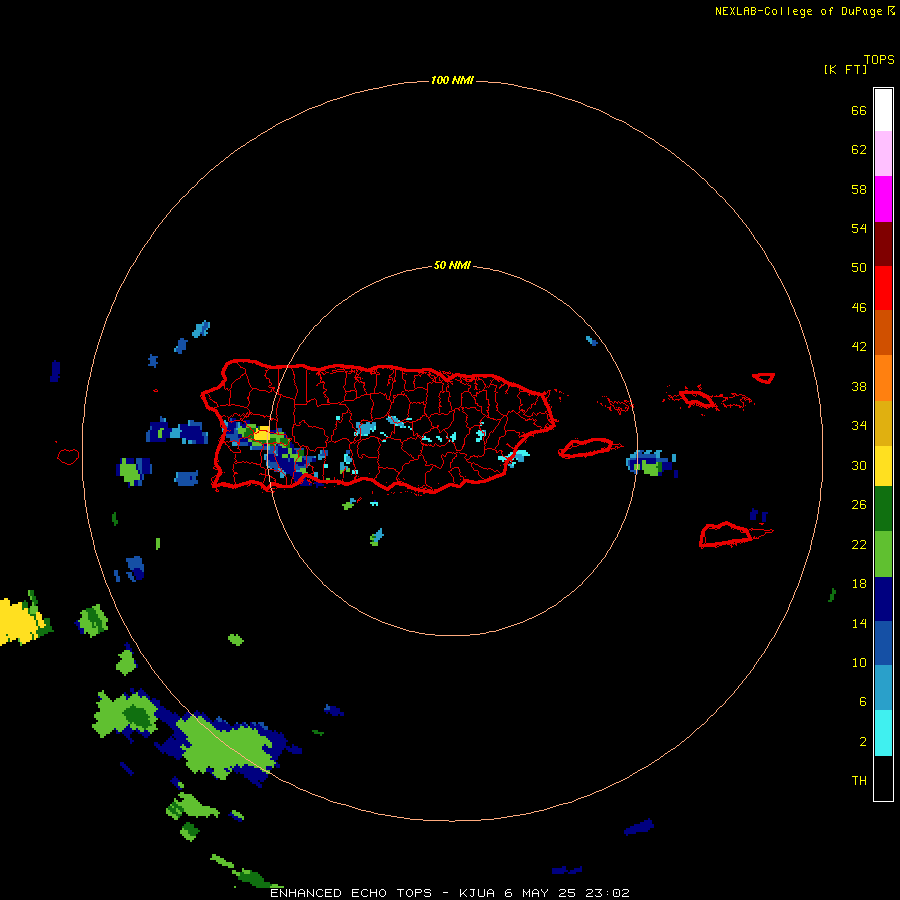Click the light pink 62 kft swatch
Screen dimensions: 900x900
click(x=883, y=154)
